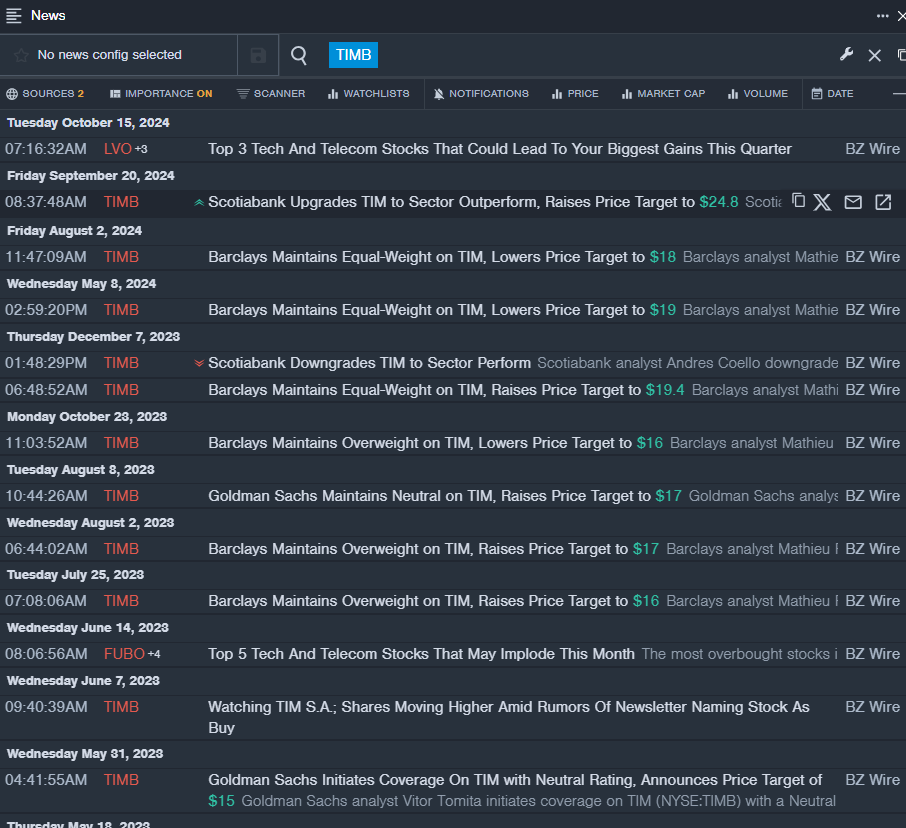
Task: Expand the +3 additional tickers next to LVO
Action: pos(142,149)
